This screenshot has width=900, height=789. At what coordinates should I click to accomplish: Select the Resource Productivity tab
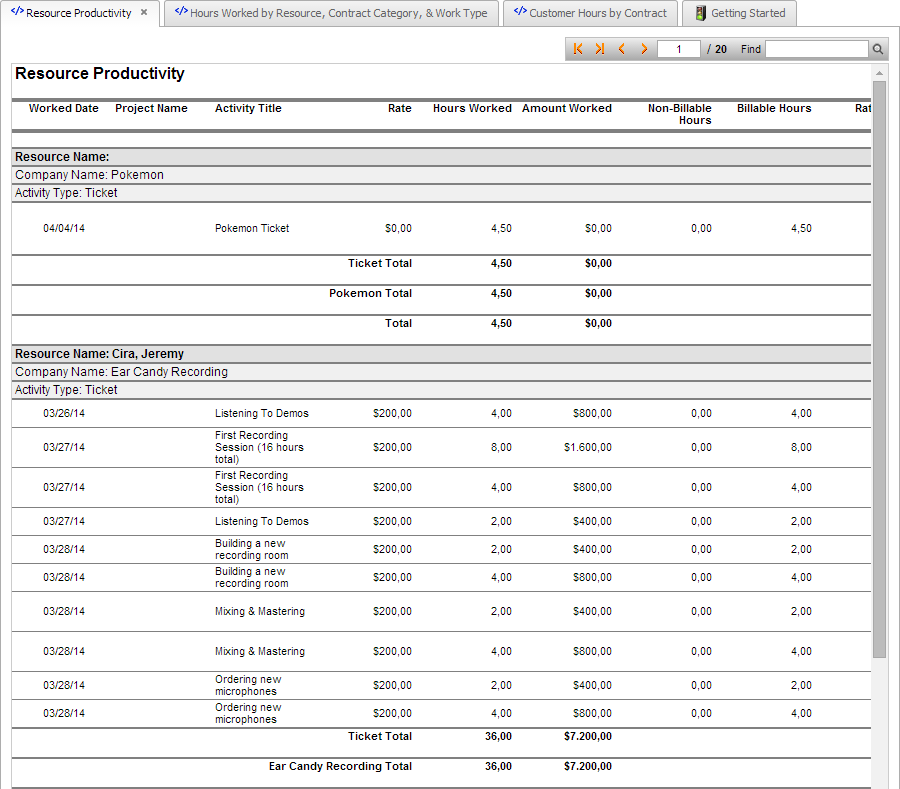tap(79, 13)
